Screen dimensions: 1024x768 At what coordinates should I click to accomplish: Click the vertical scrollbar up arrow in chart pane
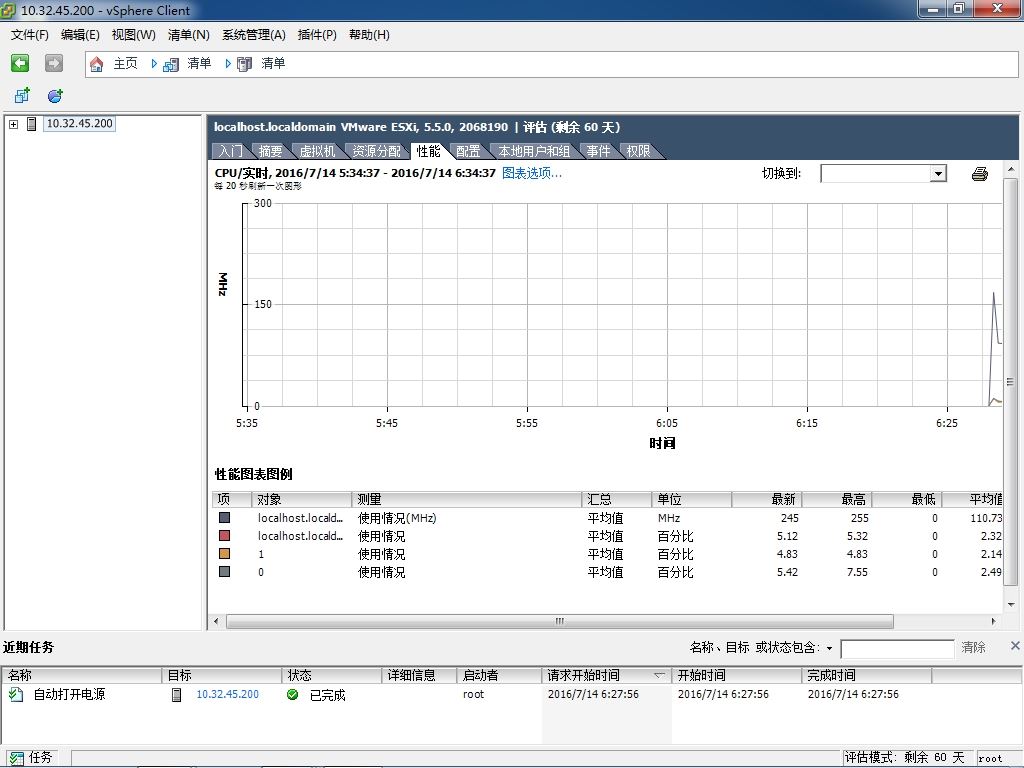pos(1011,169)
